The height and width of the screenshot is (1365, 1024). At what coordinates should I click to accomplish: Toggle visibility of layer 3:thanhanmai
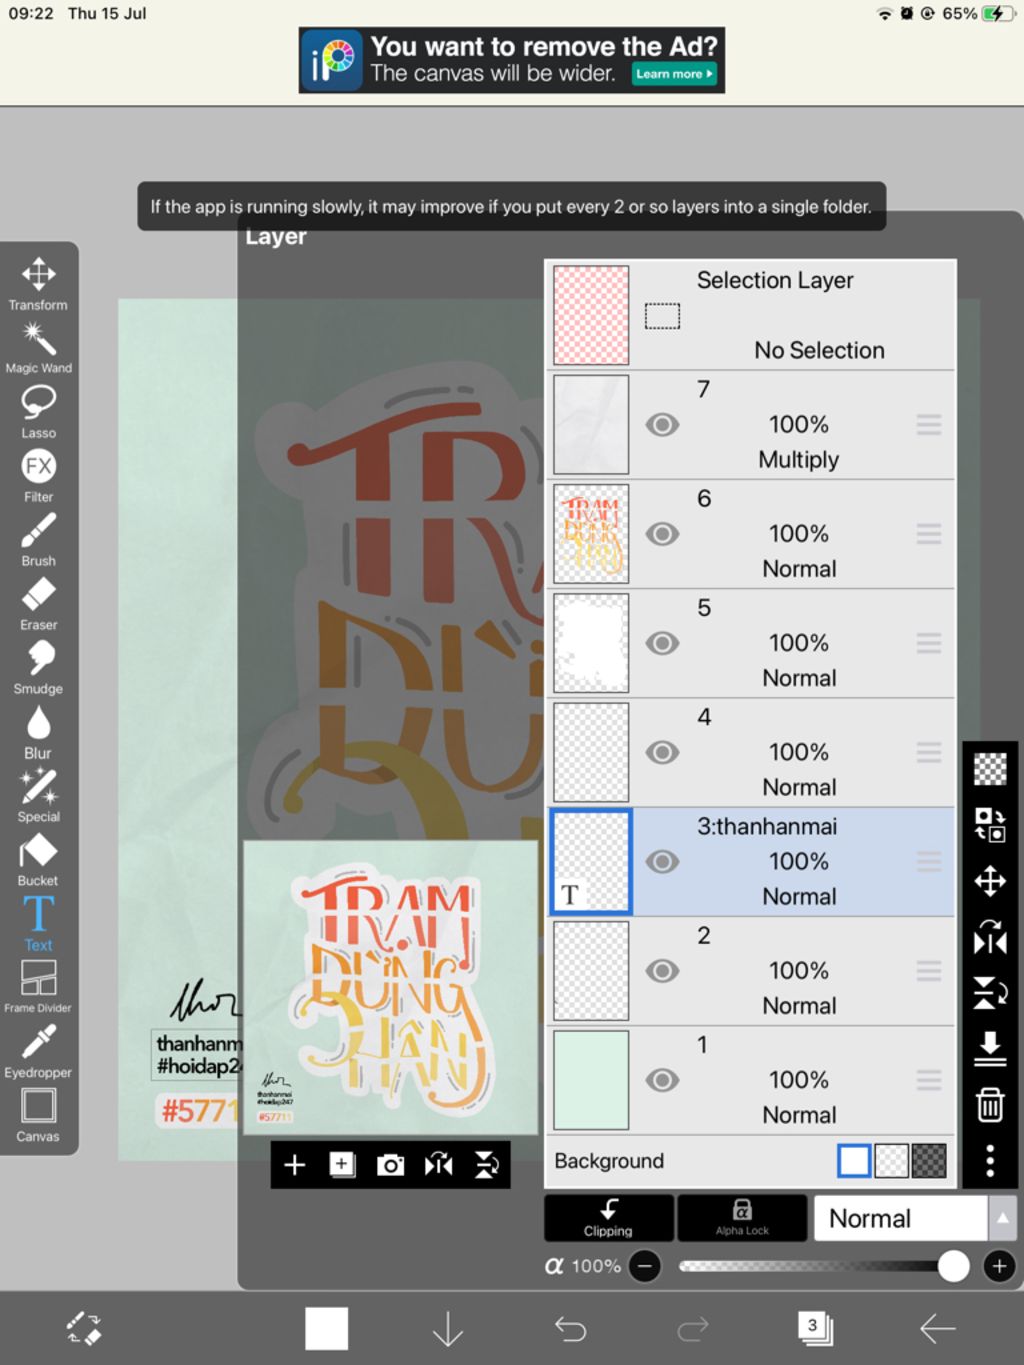(x=662, y=861)
